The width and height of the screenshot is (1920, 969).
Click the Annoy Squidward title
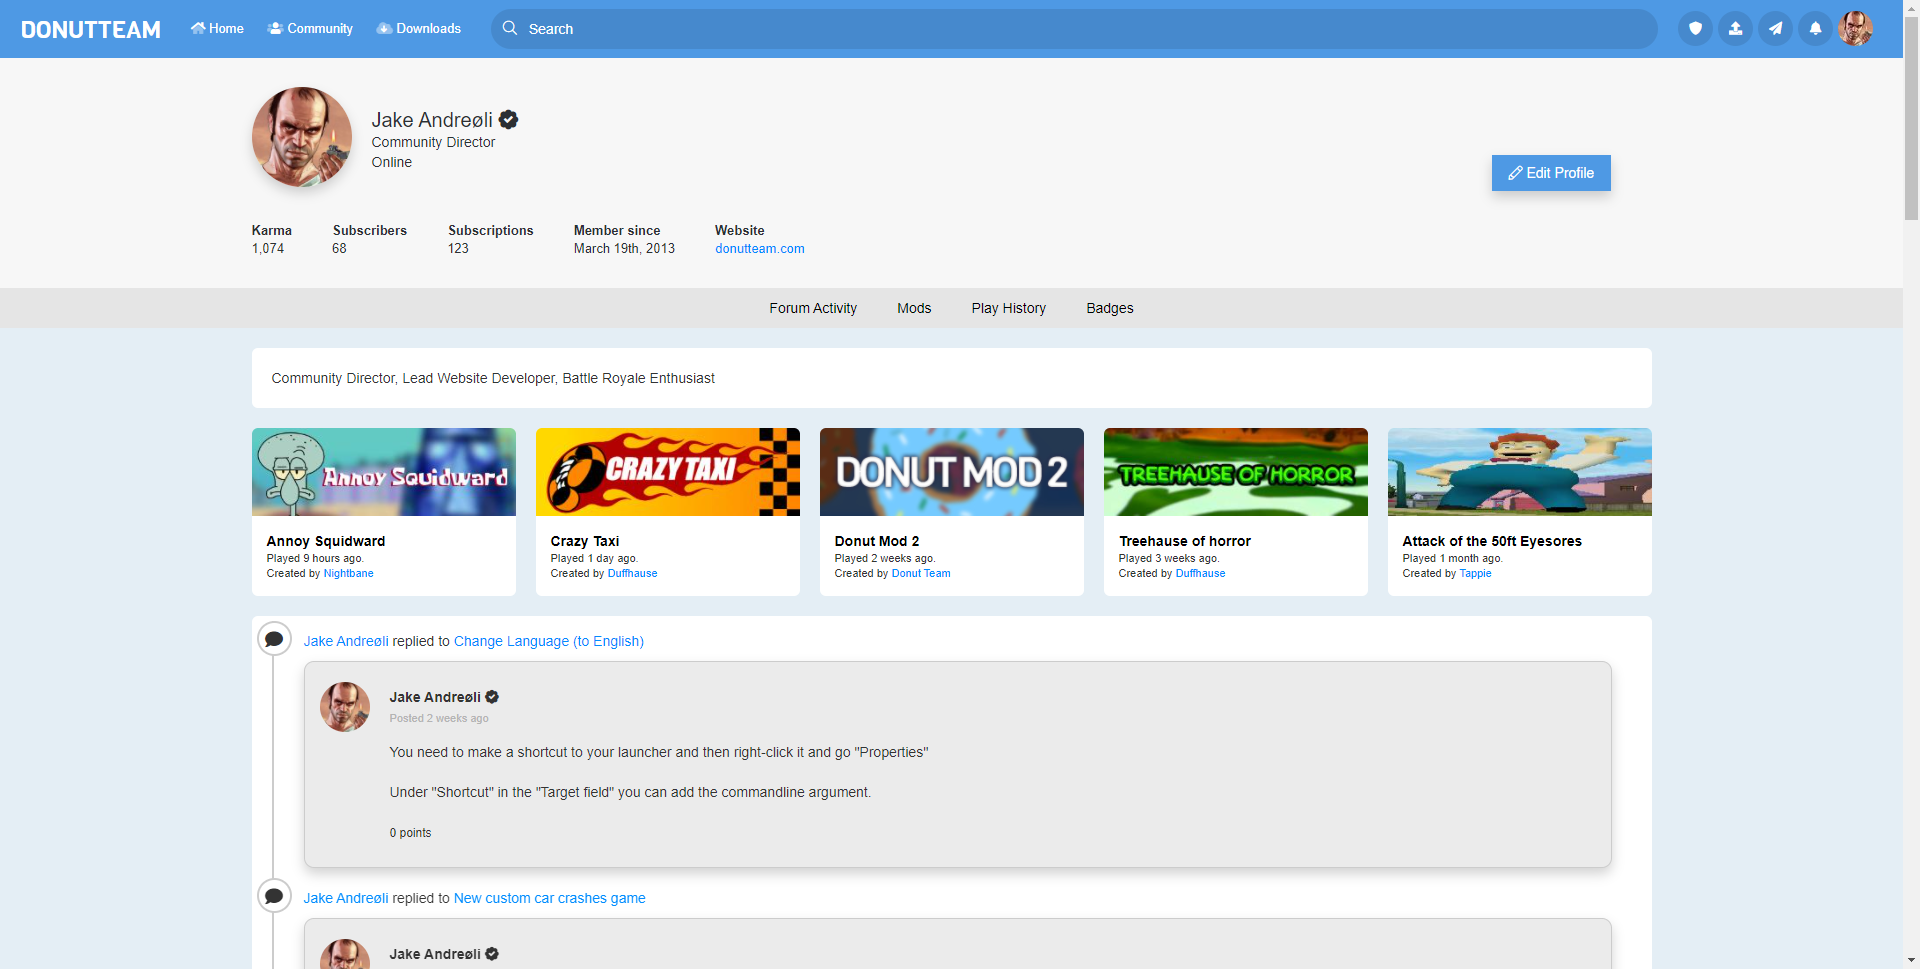(326, 541)
